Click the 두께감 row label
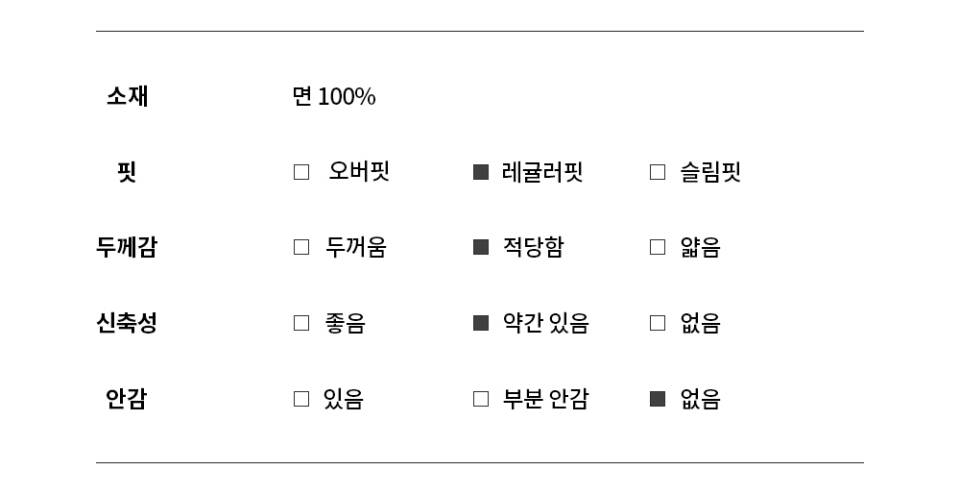 coord(127,248)
